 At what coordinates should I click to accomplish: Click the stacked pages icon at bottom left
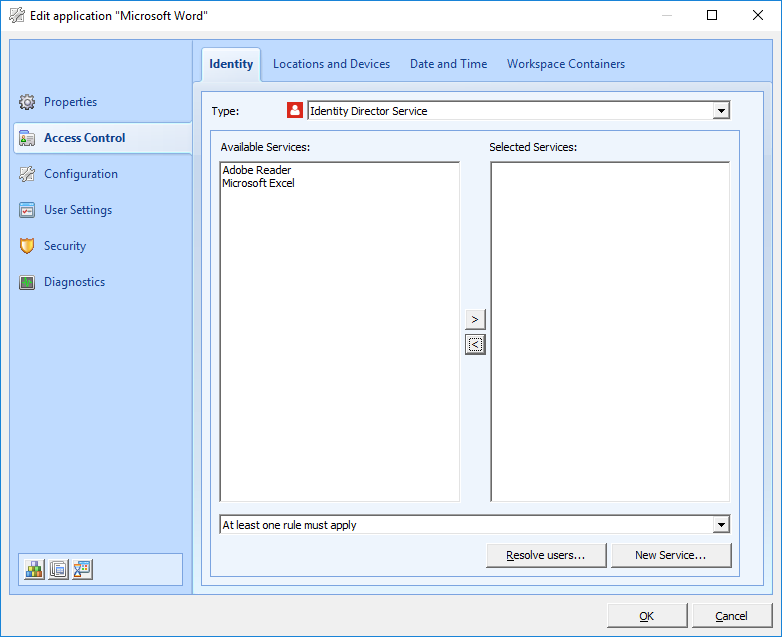point(59,569)
